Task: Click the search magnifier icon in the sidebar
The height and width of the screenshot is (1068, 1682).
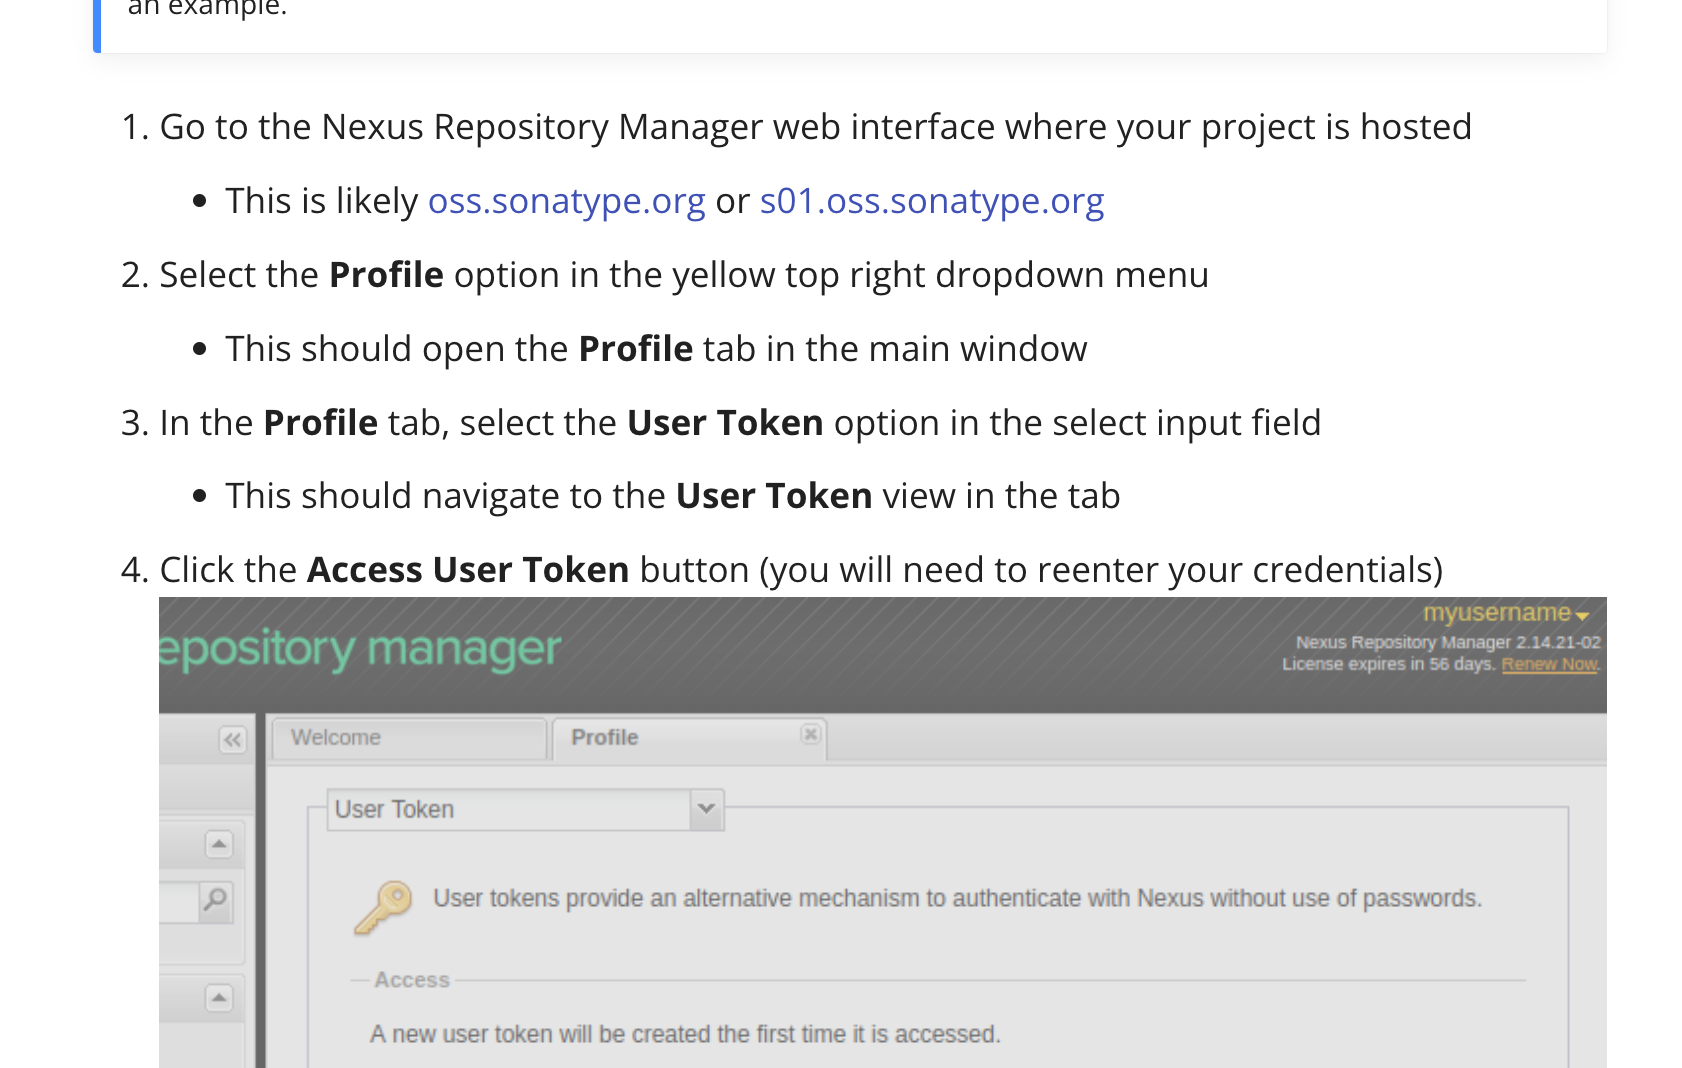Action: point(214,901)
